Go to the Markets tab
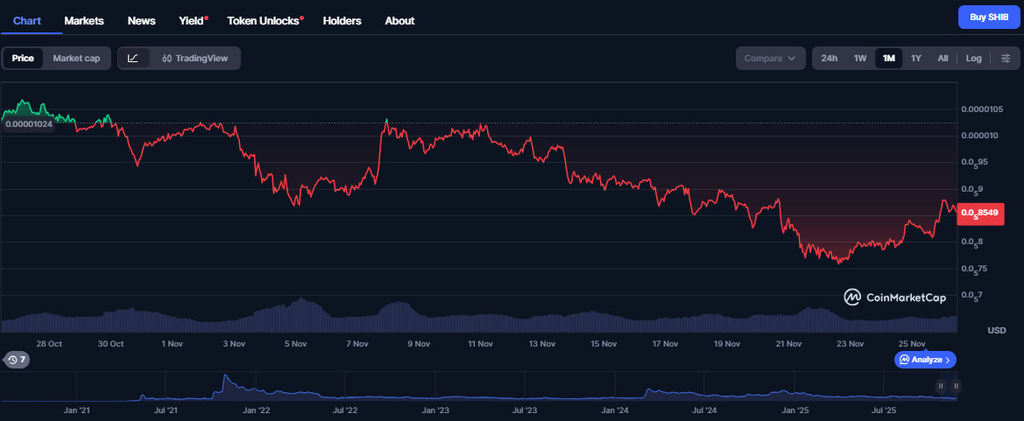This screenshot has height=421, width=1024. 84,20
